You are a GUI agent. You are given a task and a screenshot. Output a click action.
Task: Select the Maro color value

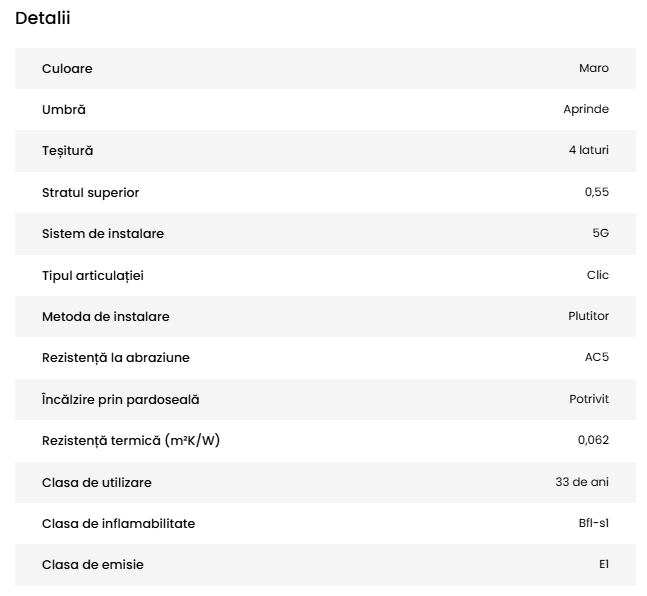coord(593,68)
